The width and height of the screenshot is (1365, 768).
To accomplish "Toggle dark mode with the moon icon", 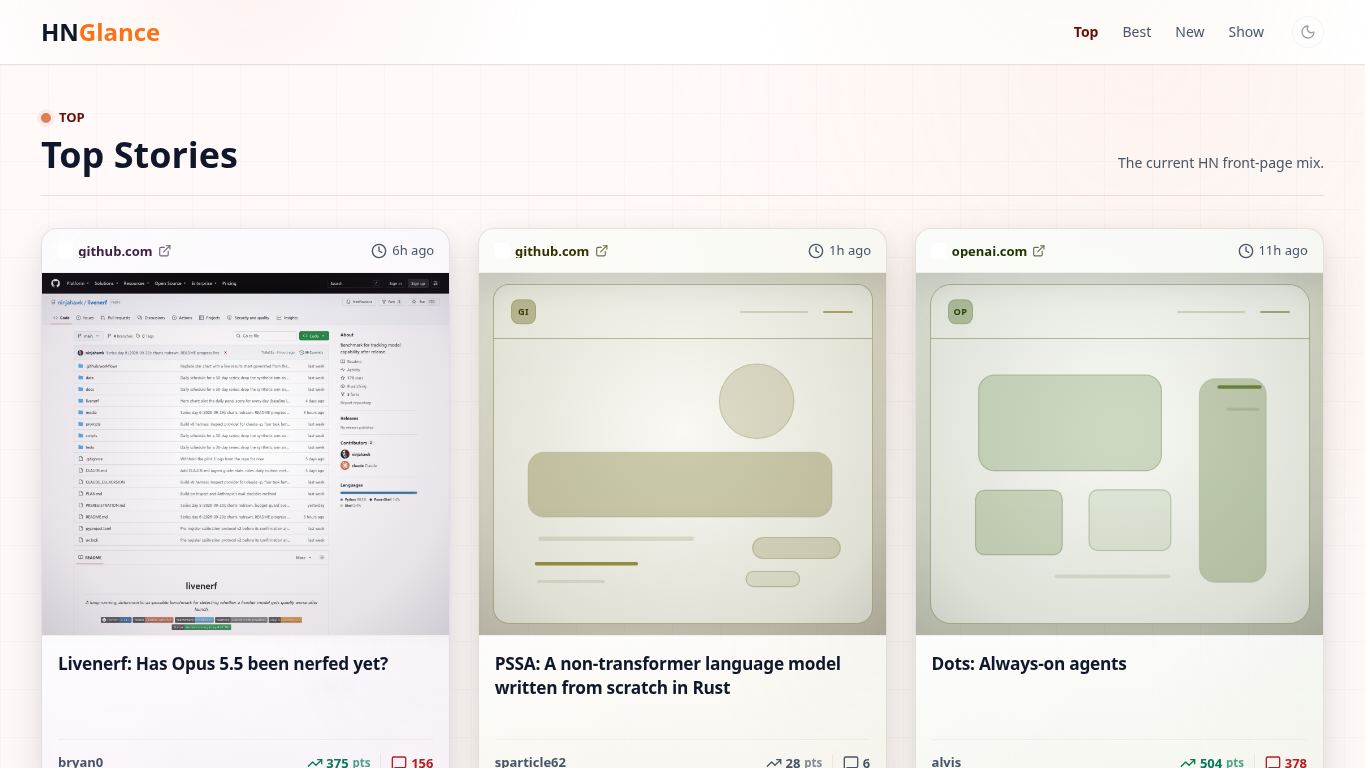I will click(x=1307, y=32).
